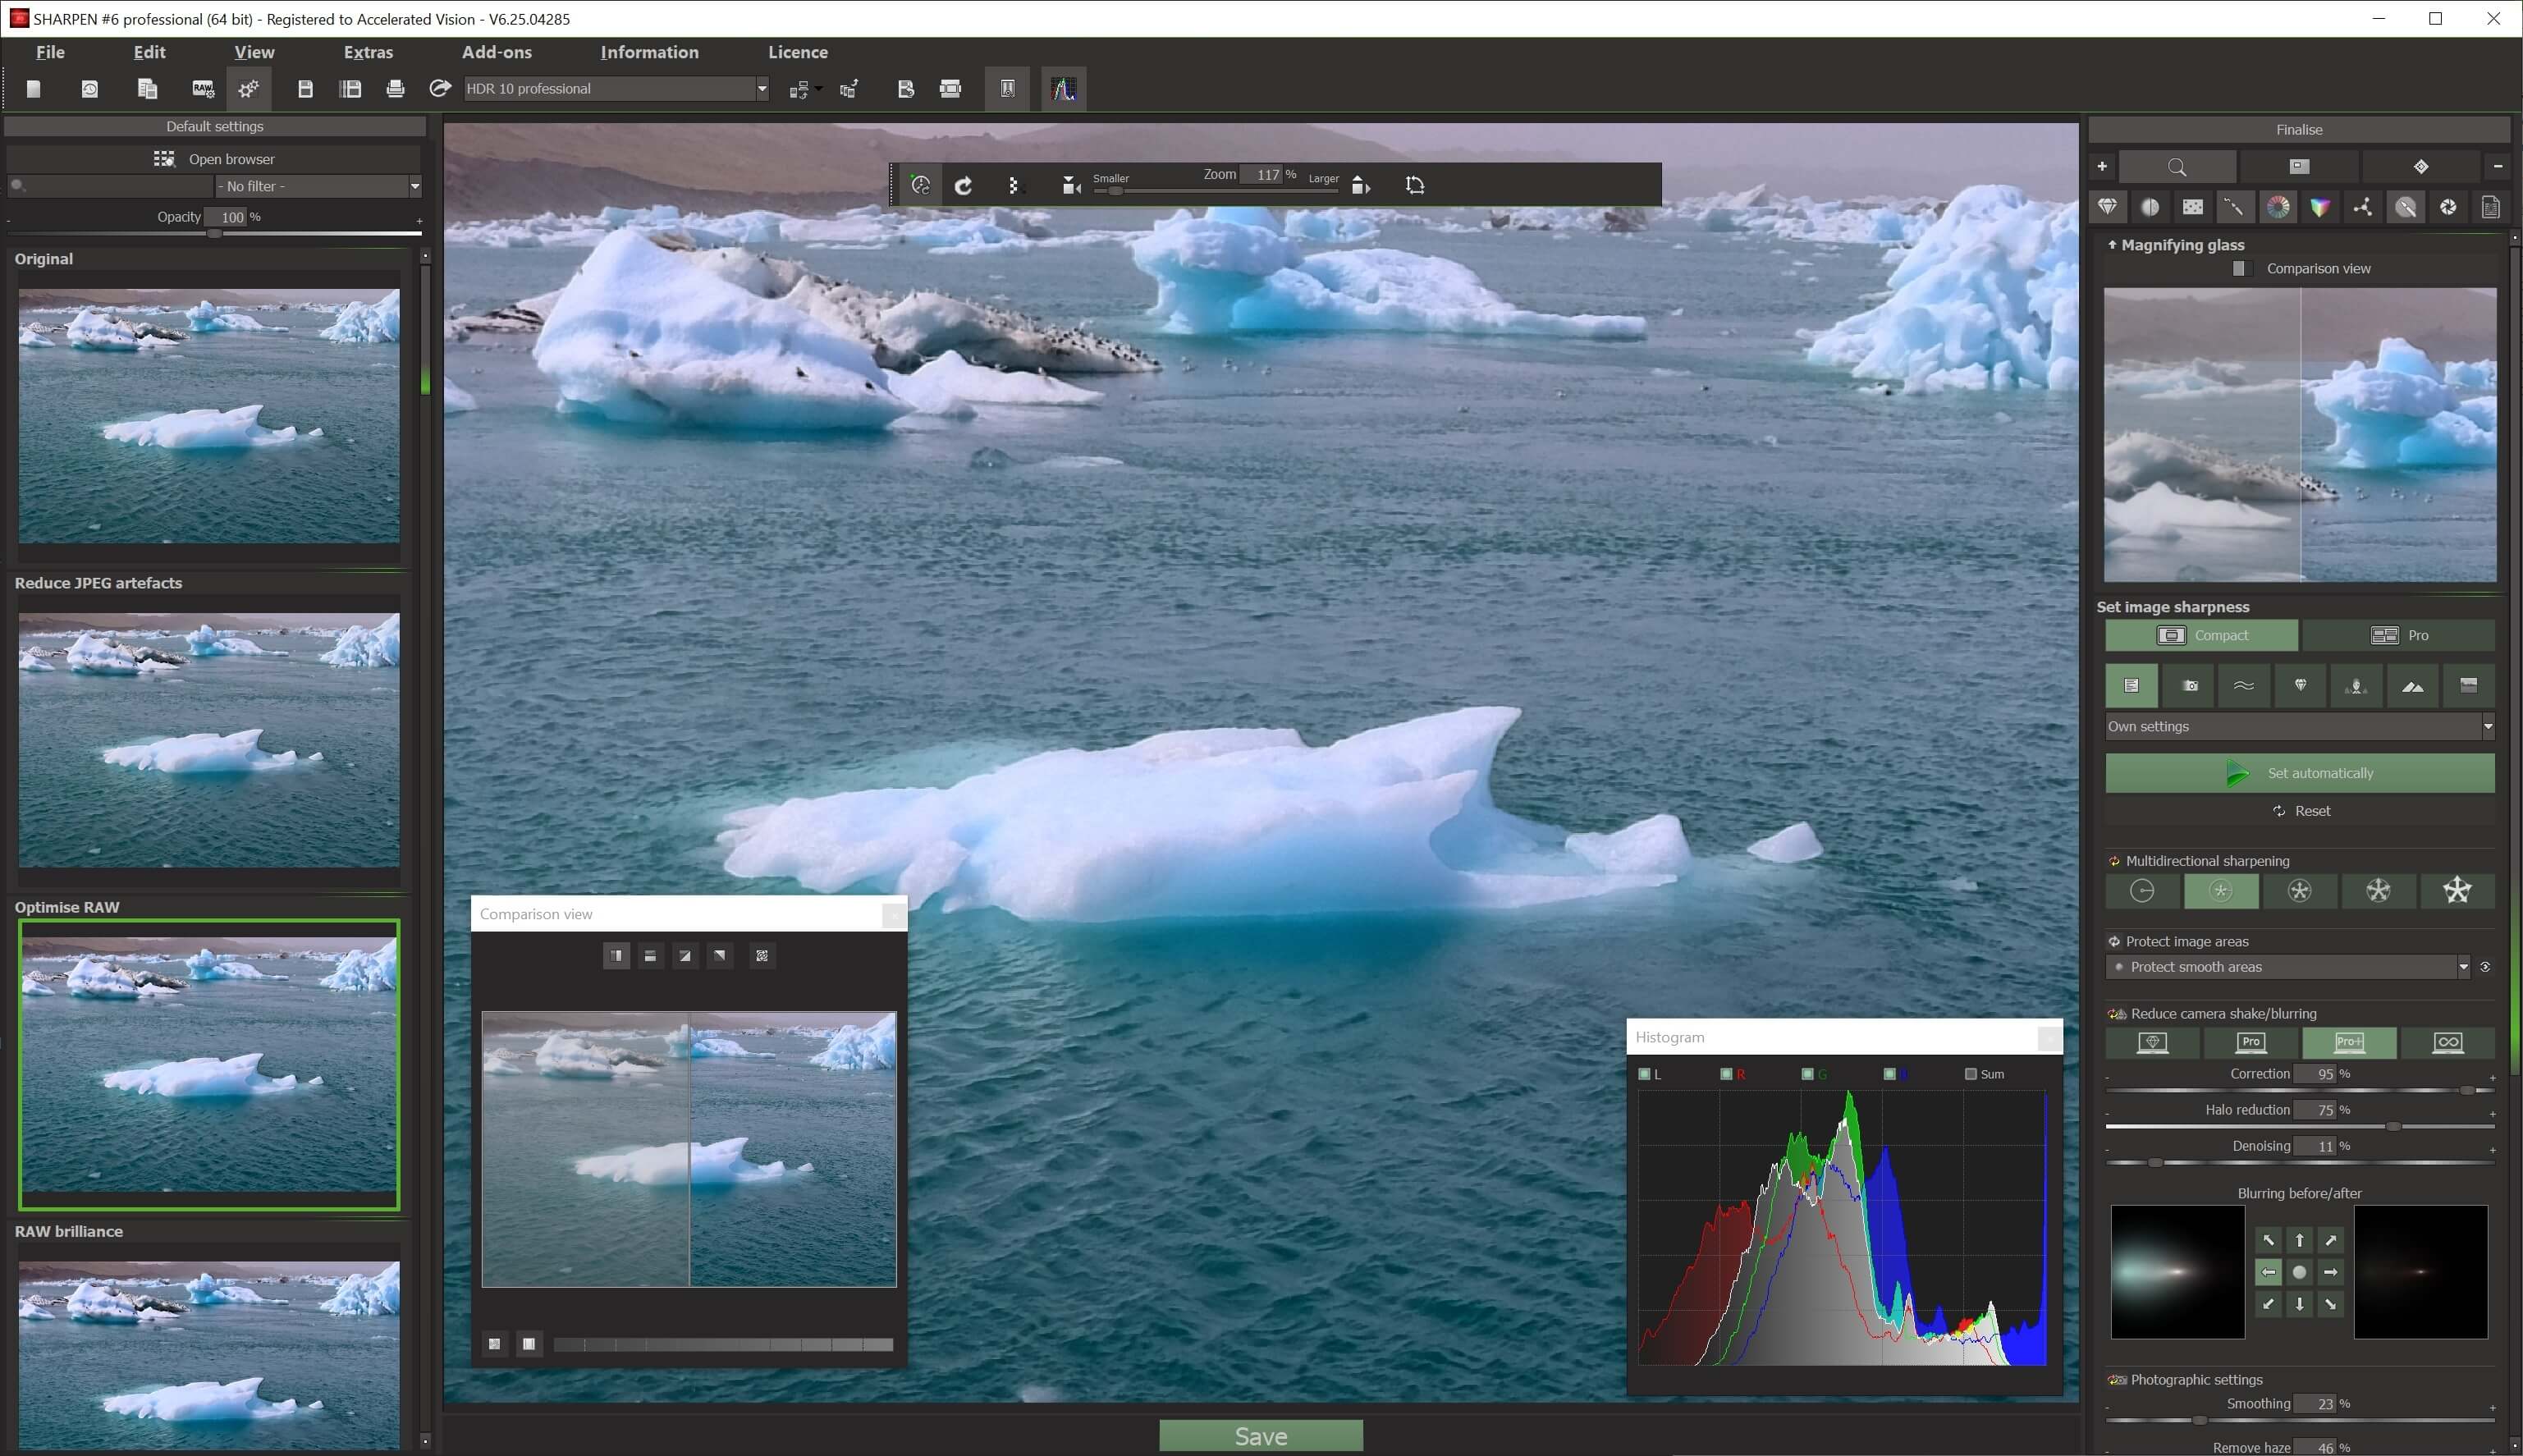Click the printer icon in toolbar
Image resolution: width=2523 pixels, height=1456 pixels.
coord(395,89)
